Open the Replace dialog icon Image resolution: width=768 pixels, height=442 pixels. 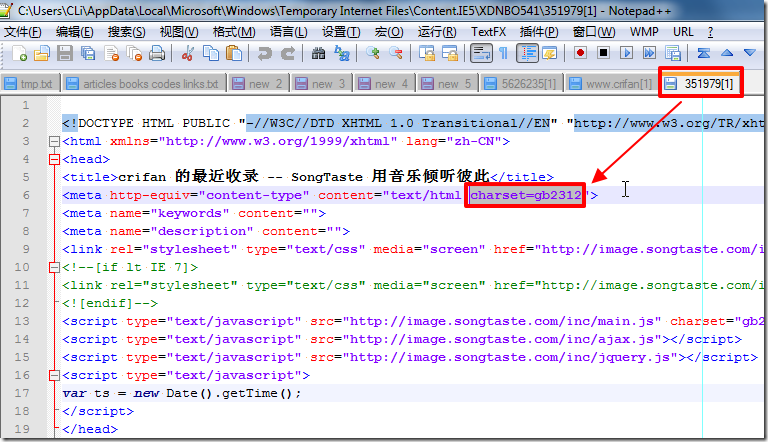341,53
